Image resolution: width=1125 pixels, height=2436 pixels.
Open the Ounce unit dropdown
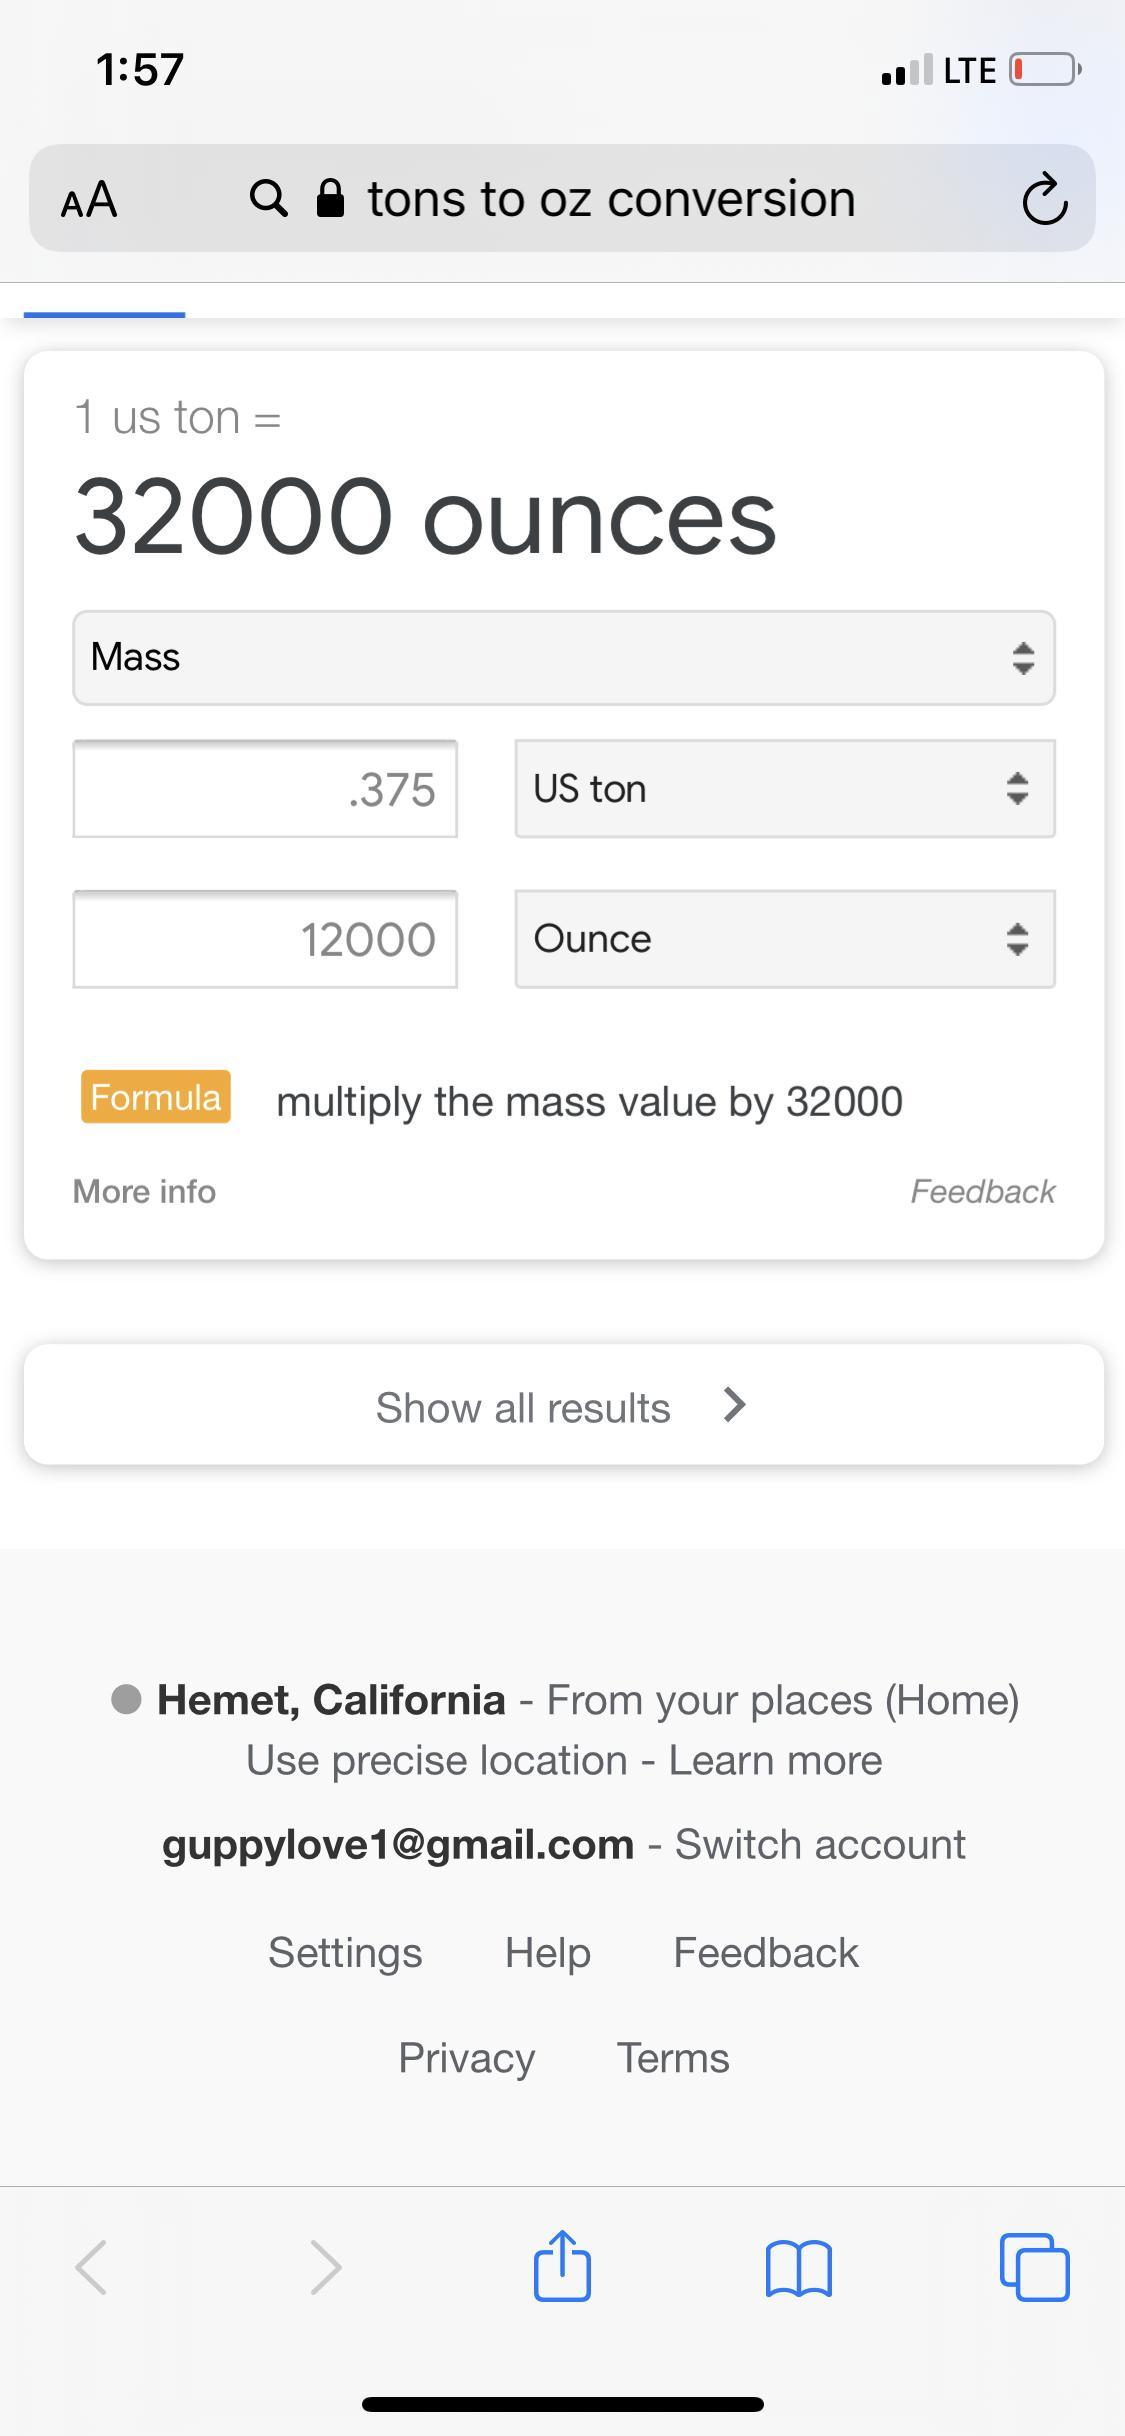pyautogui.click(x=784, y=939)
